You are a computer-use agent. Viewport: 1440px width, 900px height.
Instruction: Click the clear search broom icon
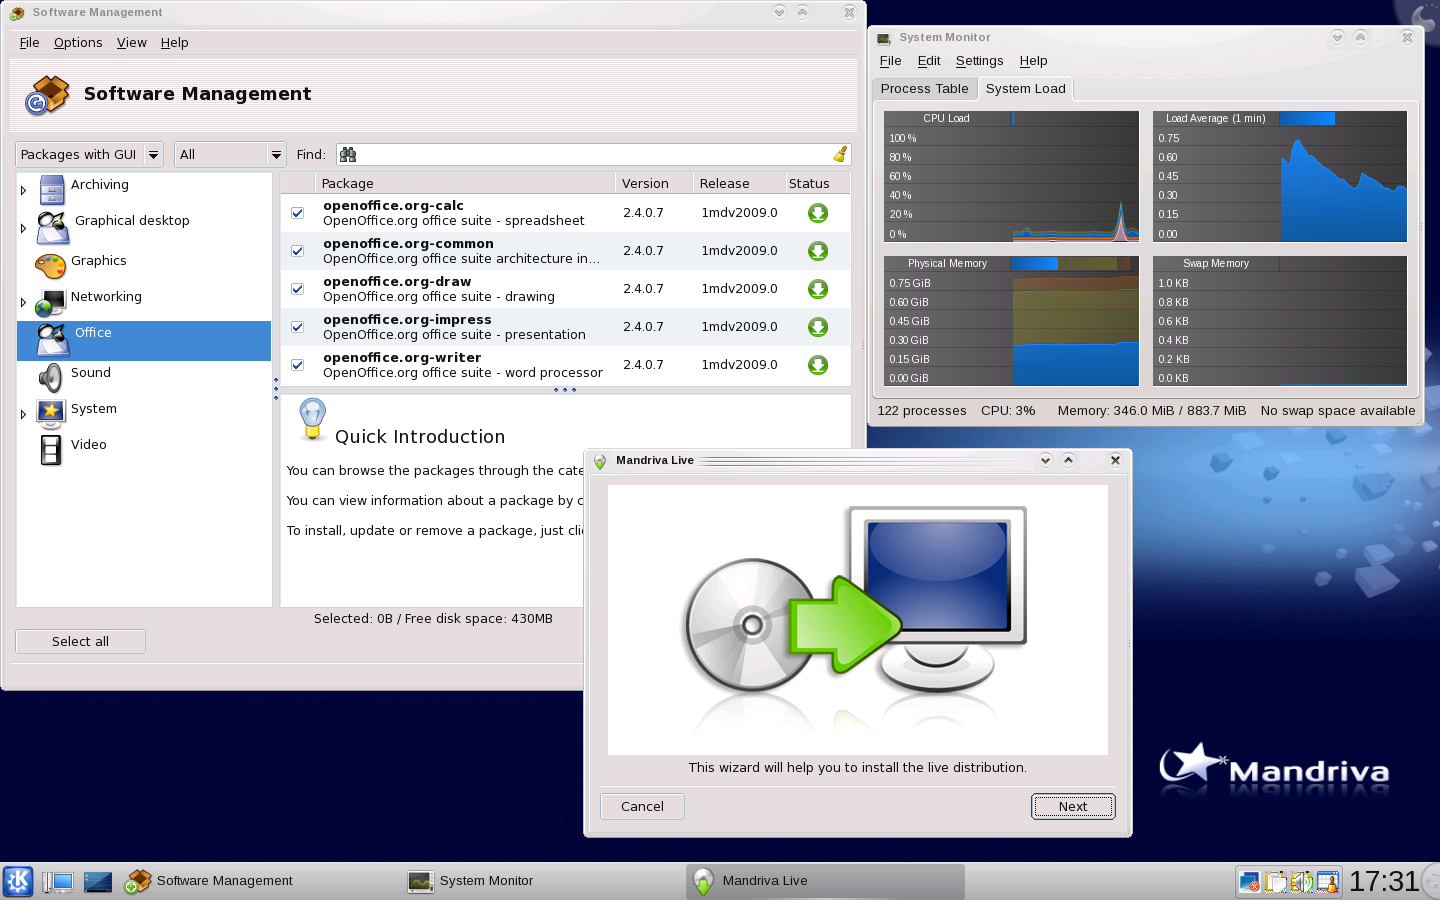[x=840, y=154]
